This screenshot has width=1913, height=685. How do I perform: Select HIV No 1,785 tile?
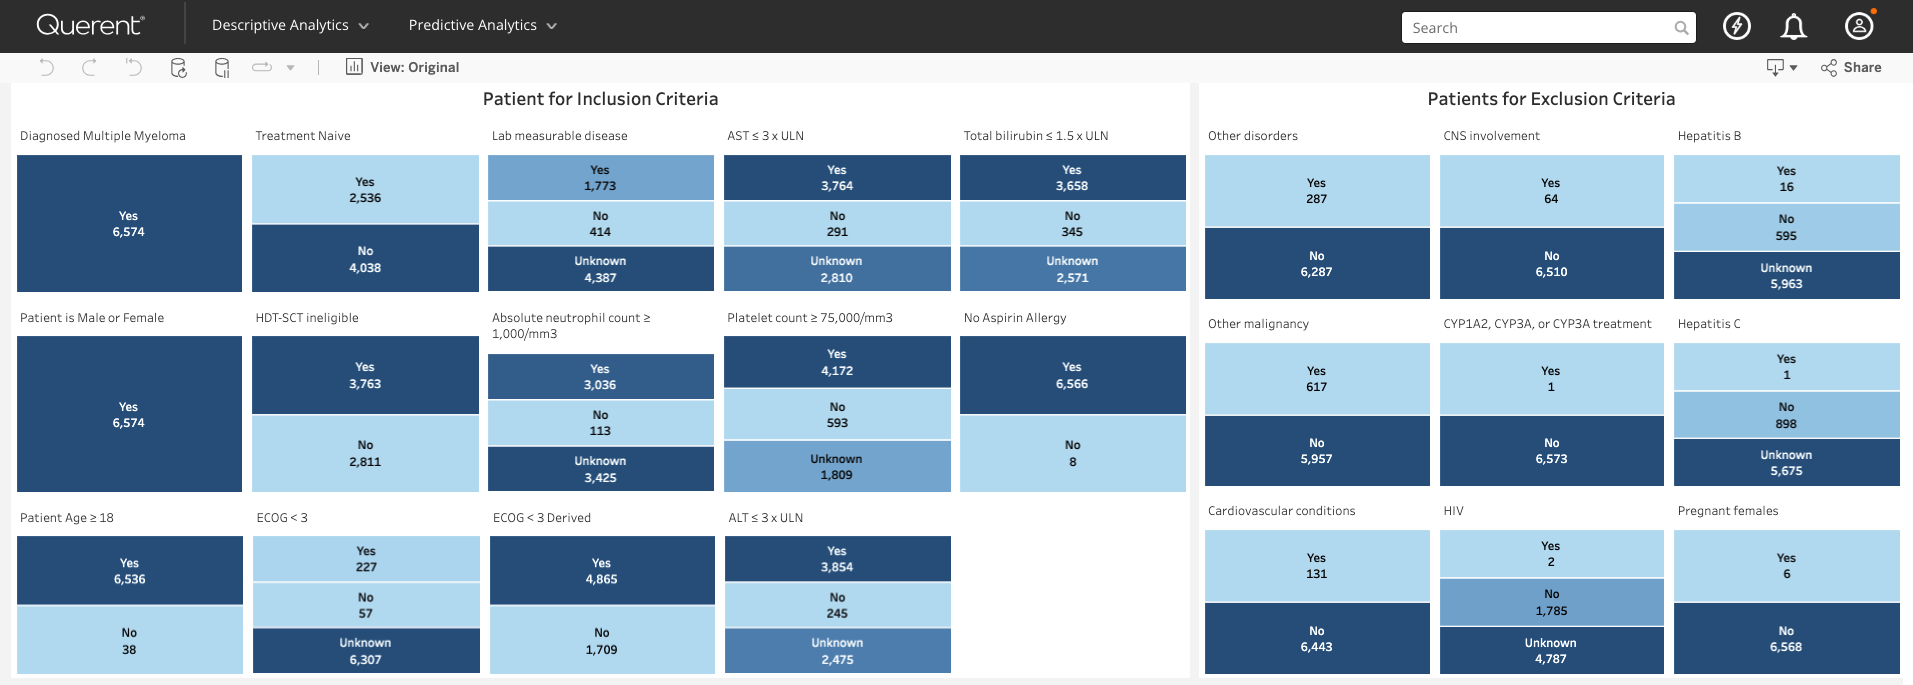point(1551,602)
